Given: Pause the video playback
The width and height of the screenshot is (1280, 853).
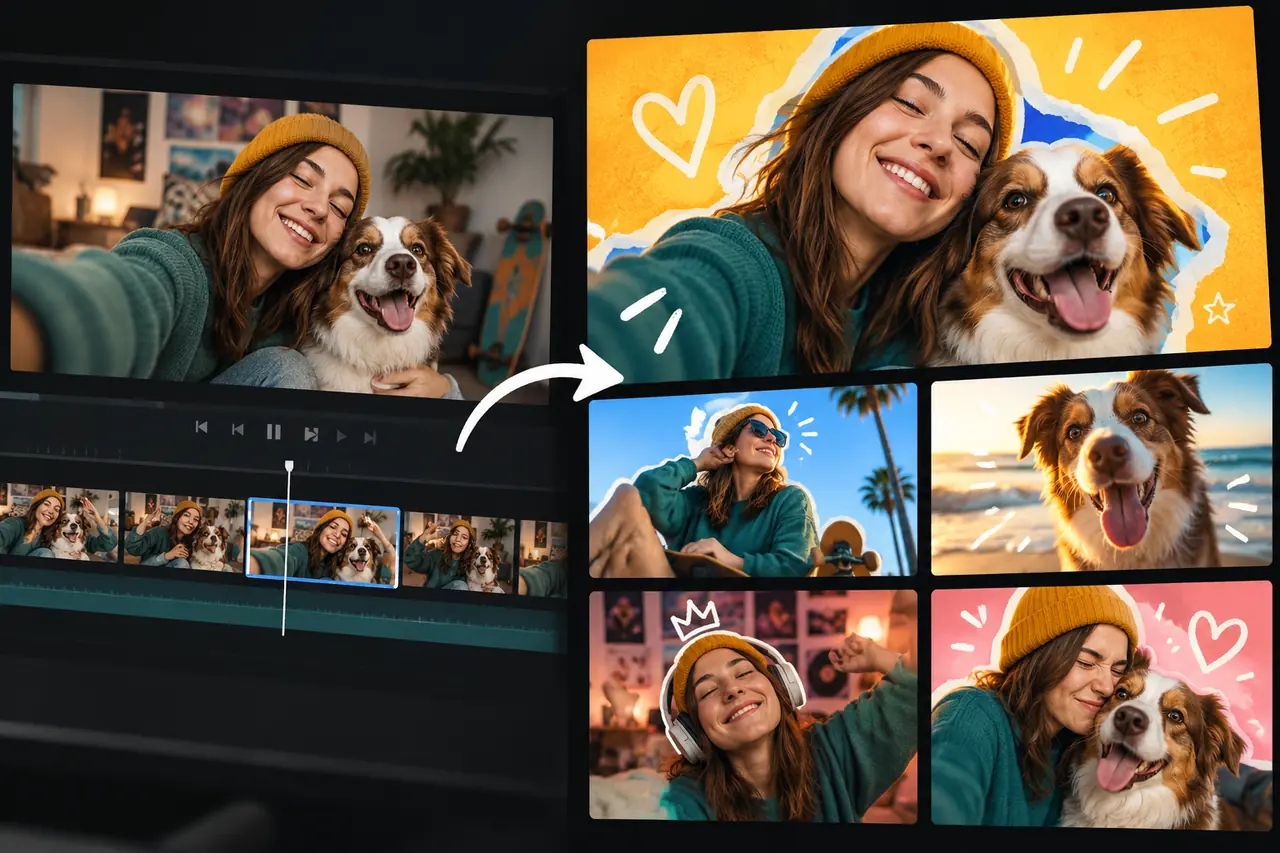Looking at the screenshot, I should click(x=273, y=432).
